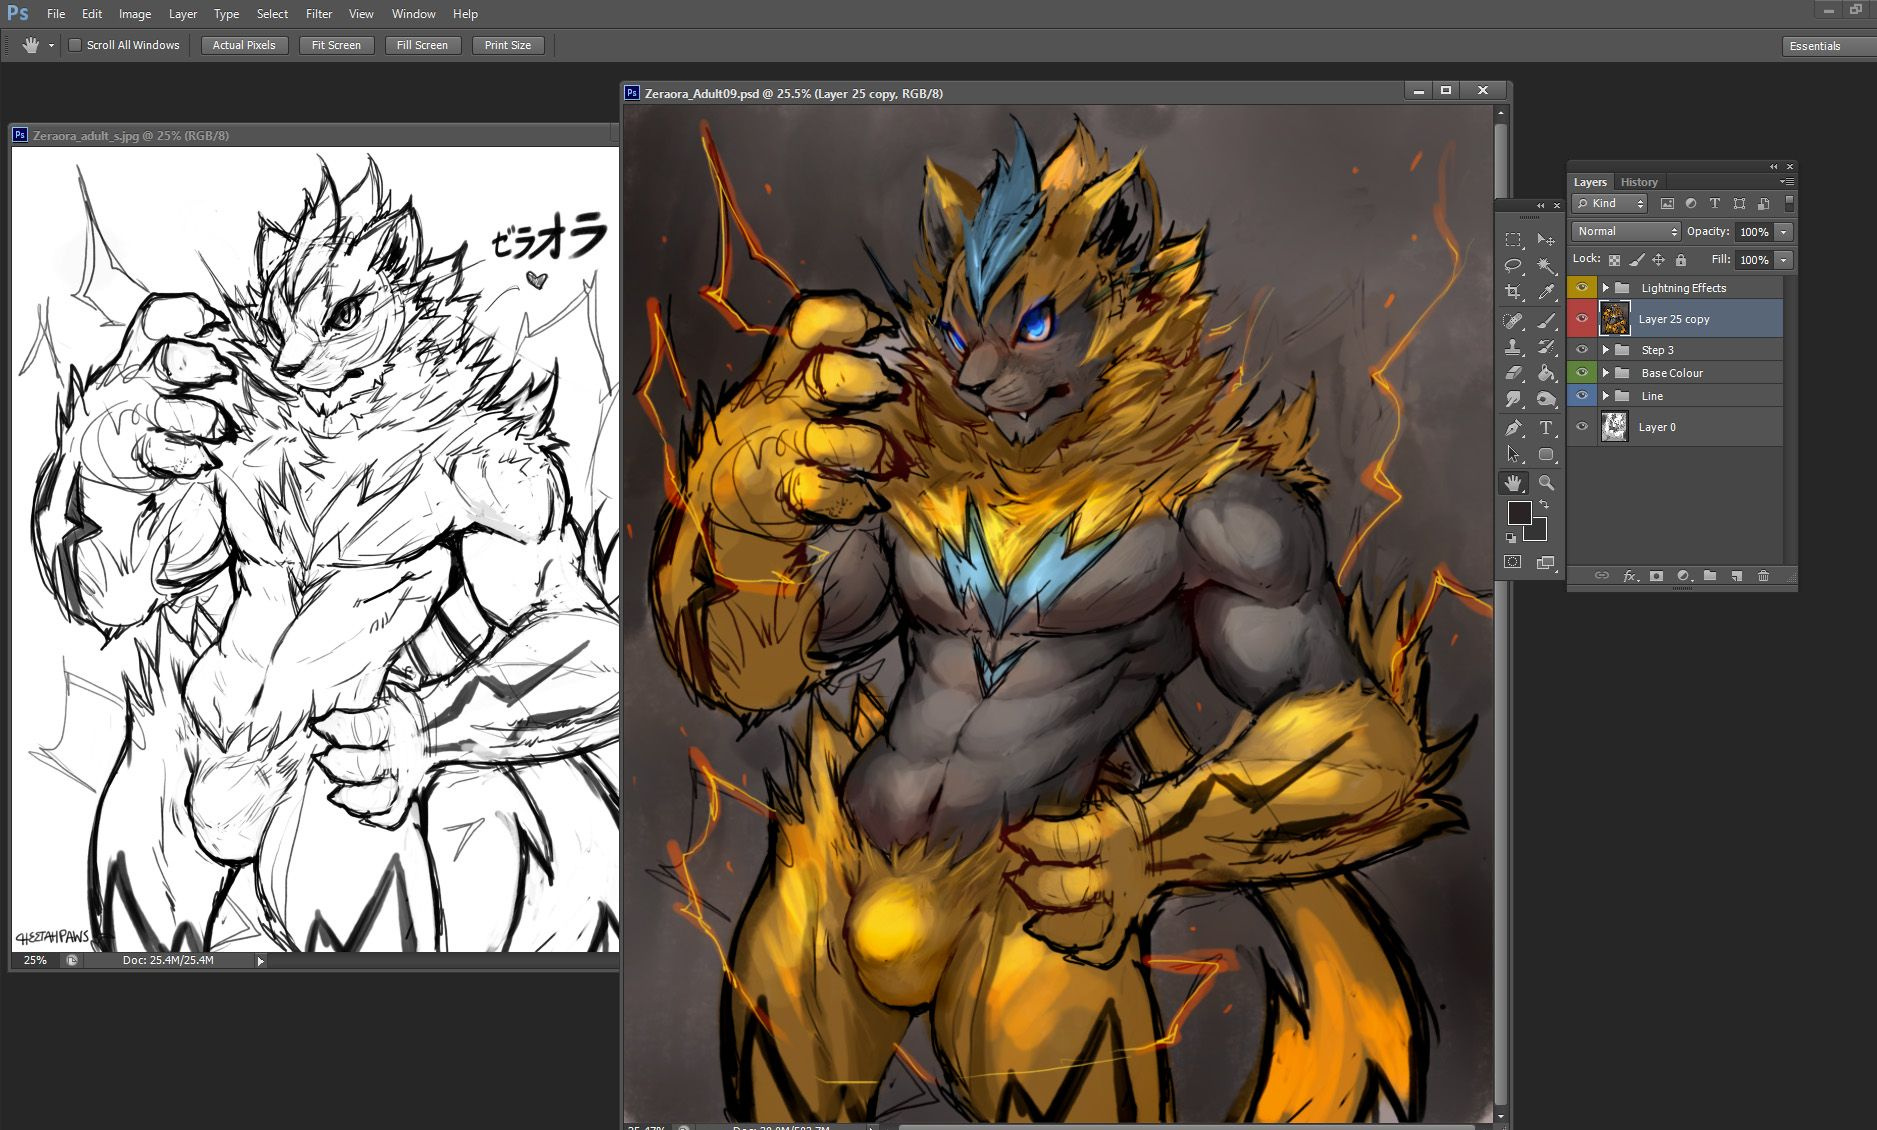Image resolution: width=1877 pixels, height=1130 pixels.
Task: Select the Horizontal Type tool
Action: 1546,428
